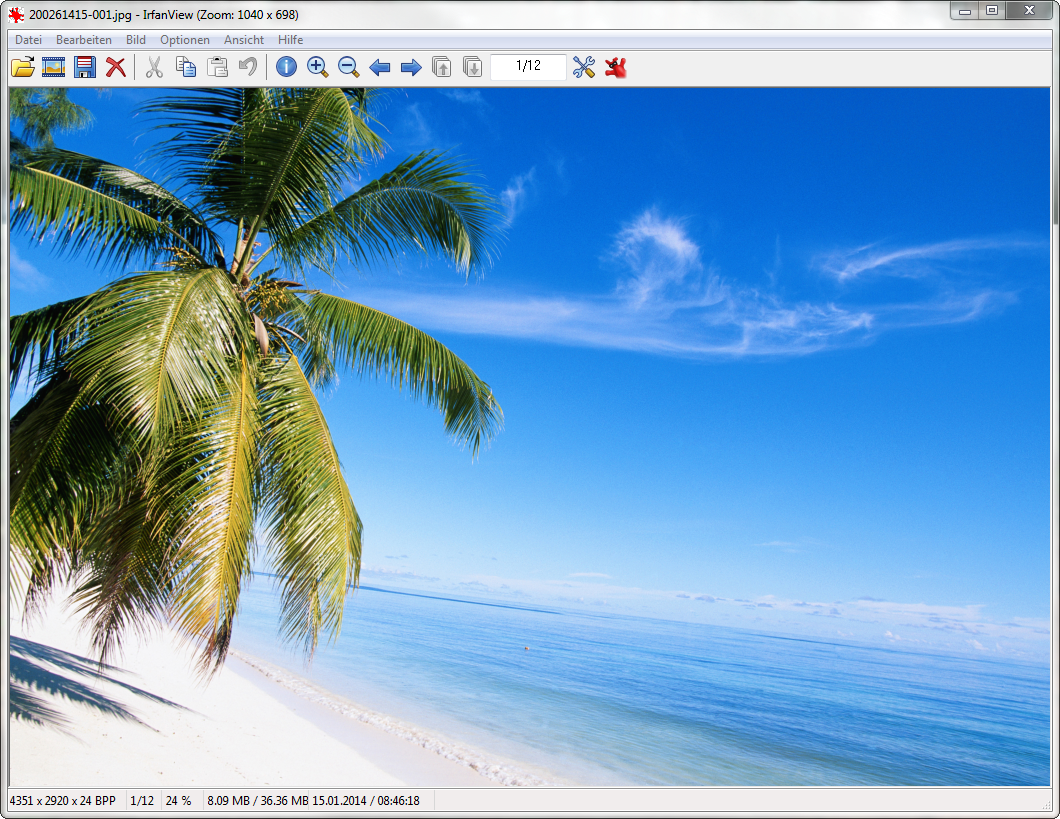This screenshot has height=819, width=1060.
Task: Click the Cut scissors icon
Action: 154,67
